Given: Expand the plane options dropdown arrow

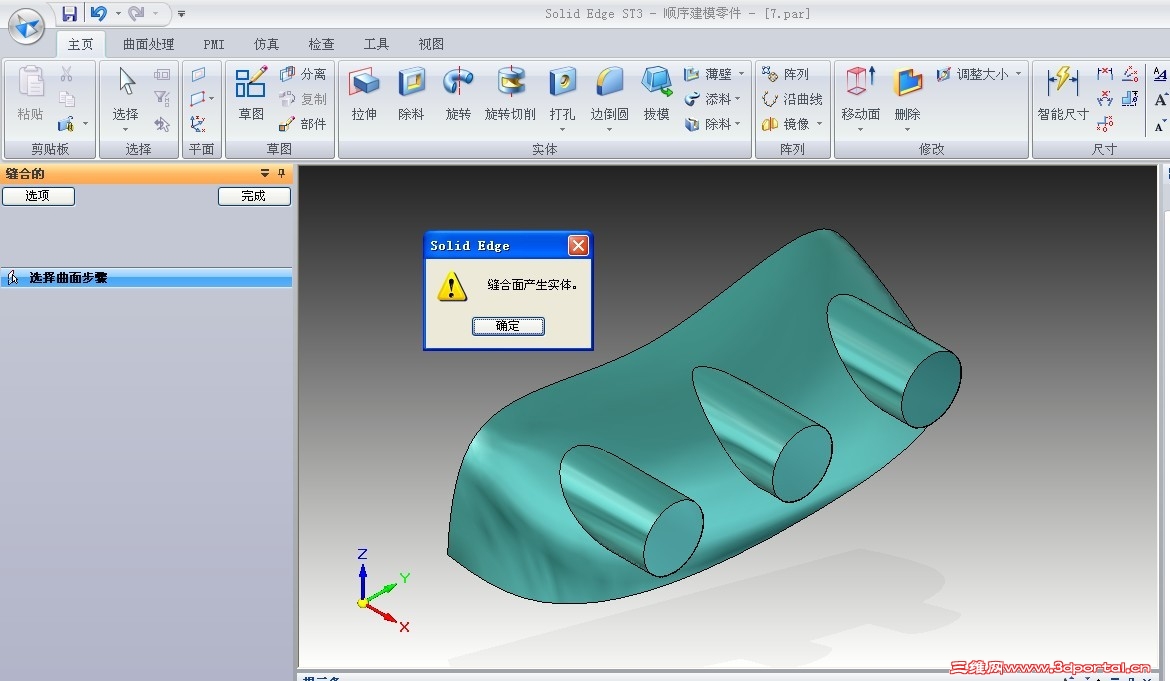Looking at the screenshot, I should (x=212, y=98).
